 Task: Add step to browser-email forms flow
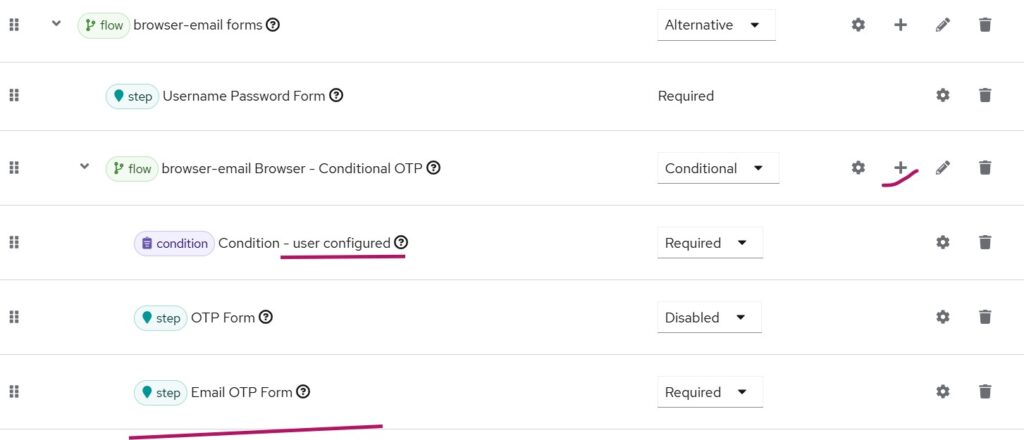coord(900,25)
